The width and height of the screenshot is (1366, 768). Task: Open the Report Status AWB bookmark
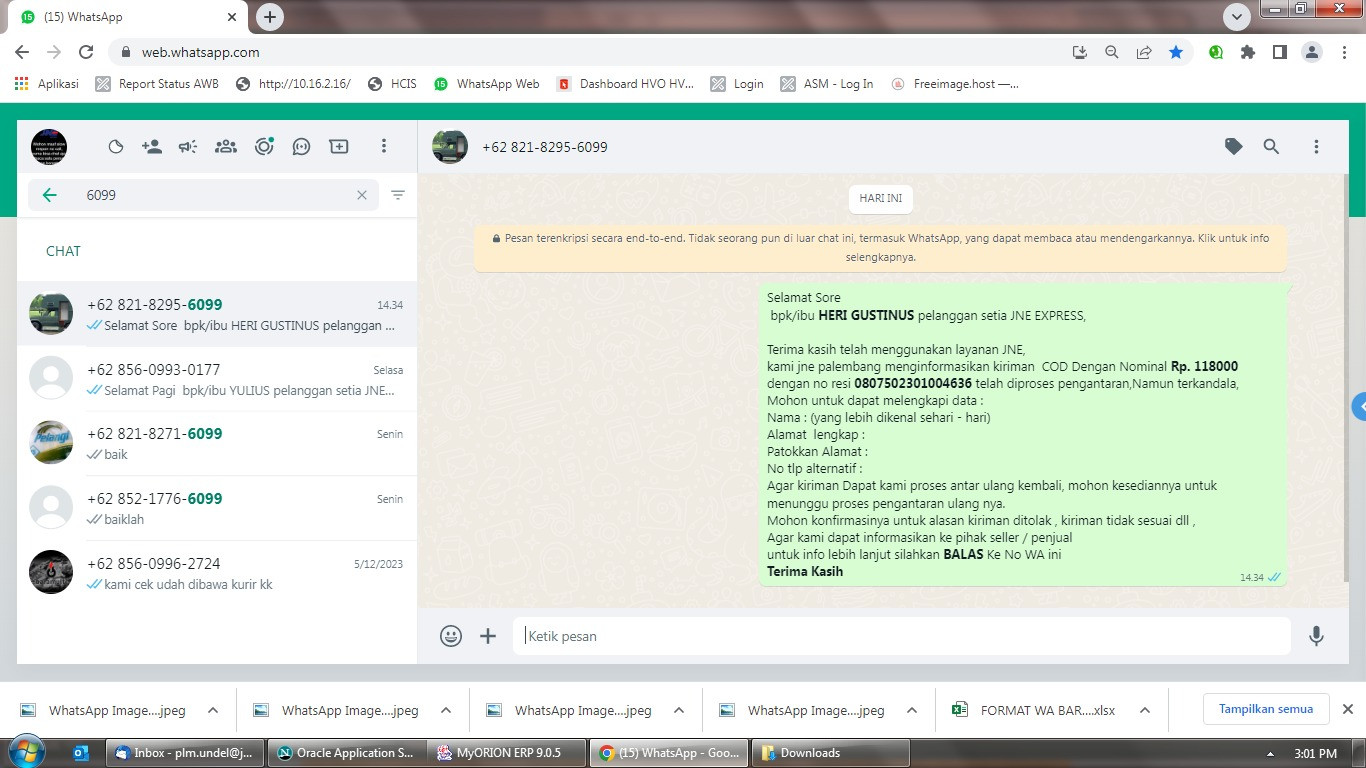(x=157, y=84)
